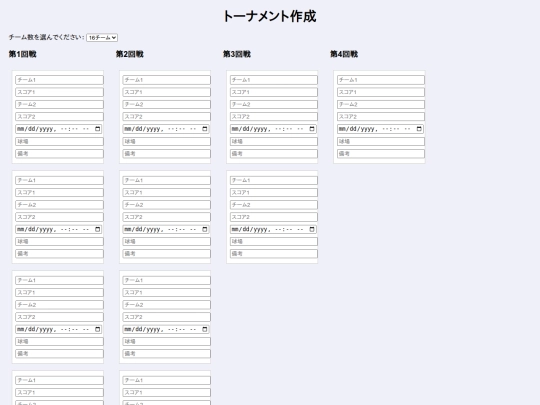Focus チーム2 field in 第1回戦 second match

tap(59, 205)
